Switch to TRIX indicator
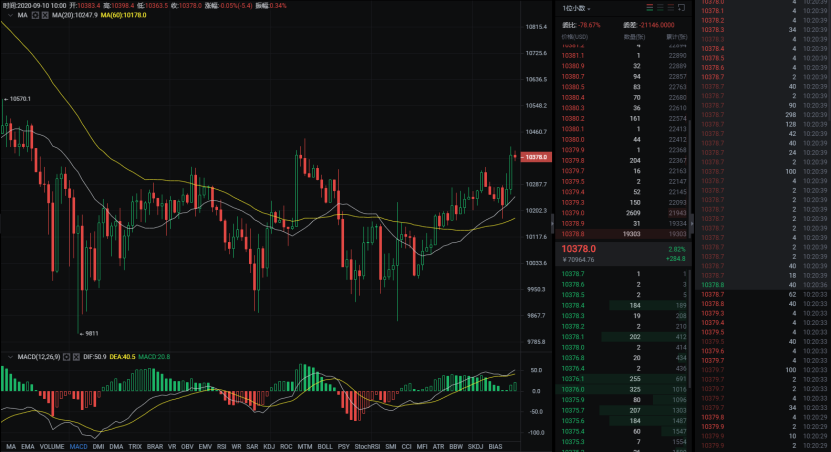The width and height of the screenshot is (831, 452). click(x=135, y=447)
